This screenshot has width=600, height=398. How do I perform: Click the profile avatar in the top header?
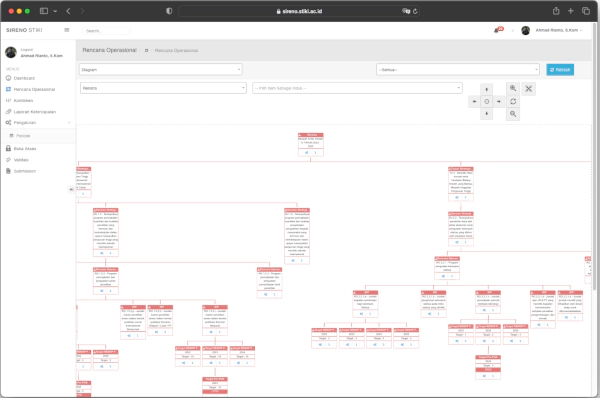point(525,30)
